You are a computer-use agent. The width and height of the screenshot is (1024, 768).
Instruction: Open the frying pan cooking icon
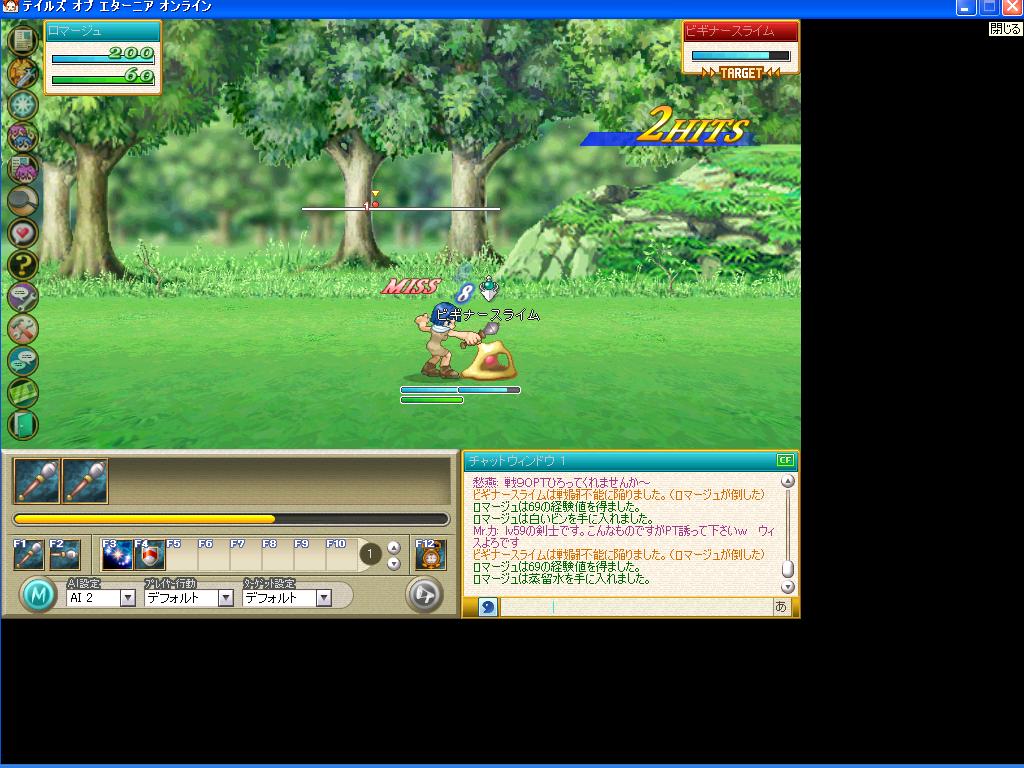click(23, 200)
